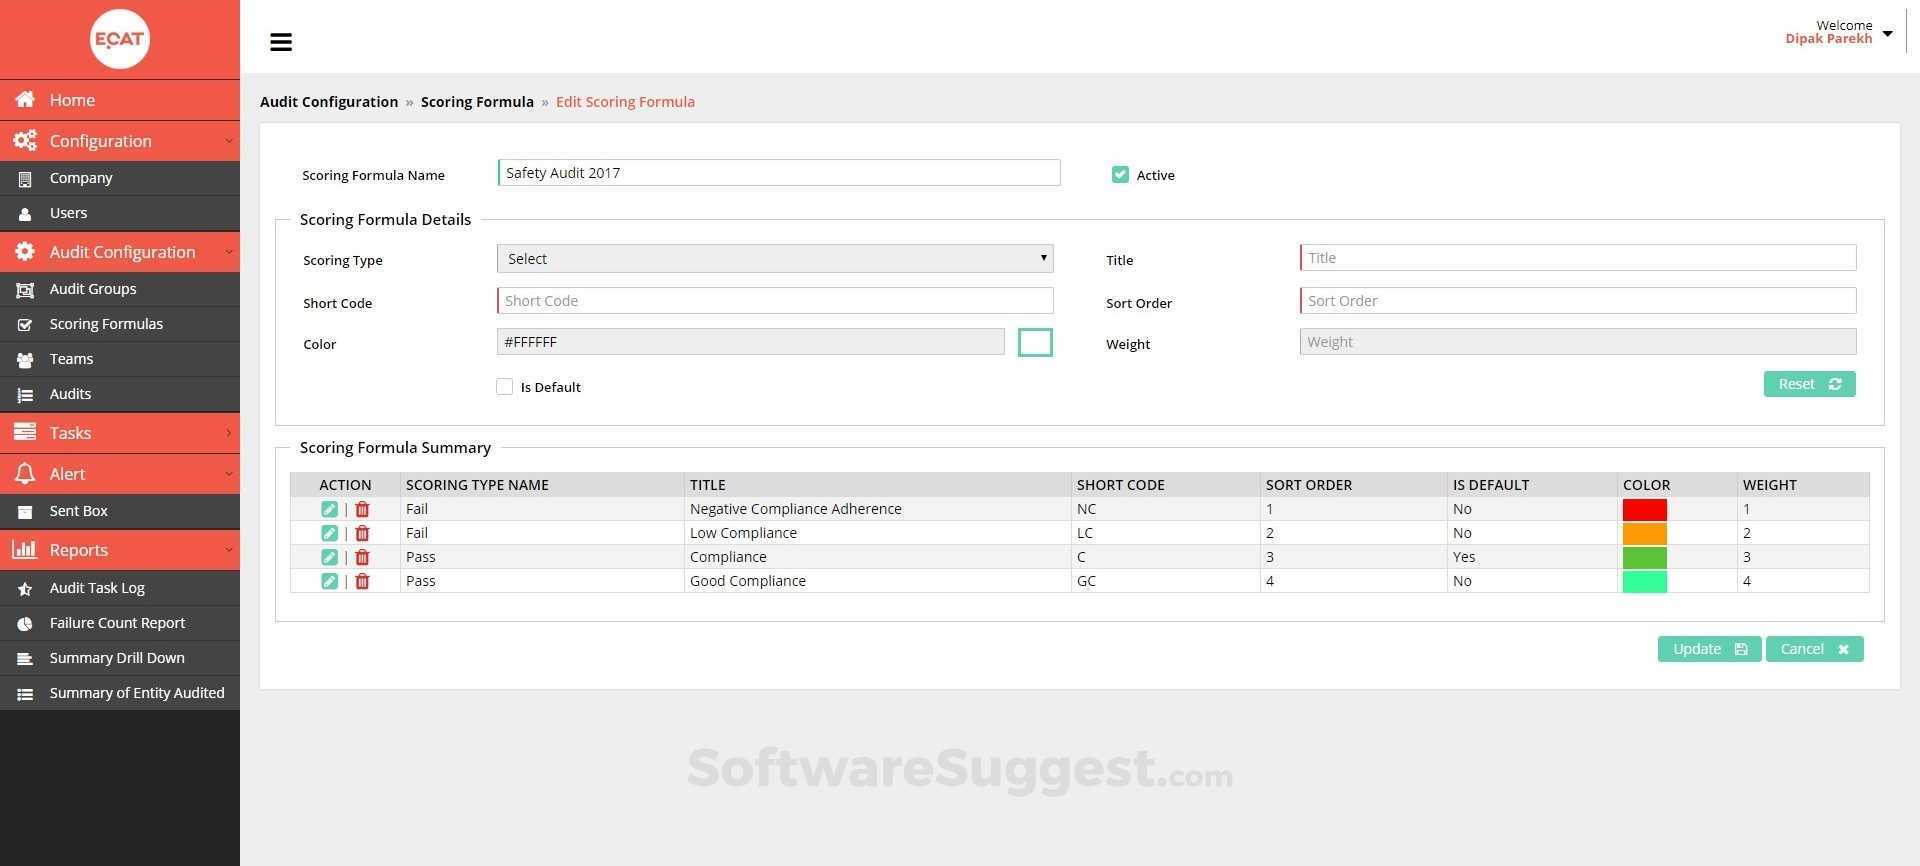
Task: Click the Audits list icon
Action: coord(25,394)
